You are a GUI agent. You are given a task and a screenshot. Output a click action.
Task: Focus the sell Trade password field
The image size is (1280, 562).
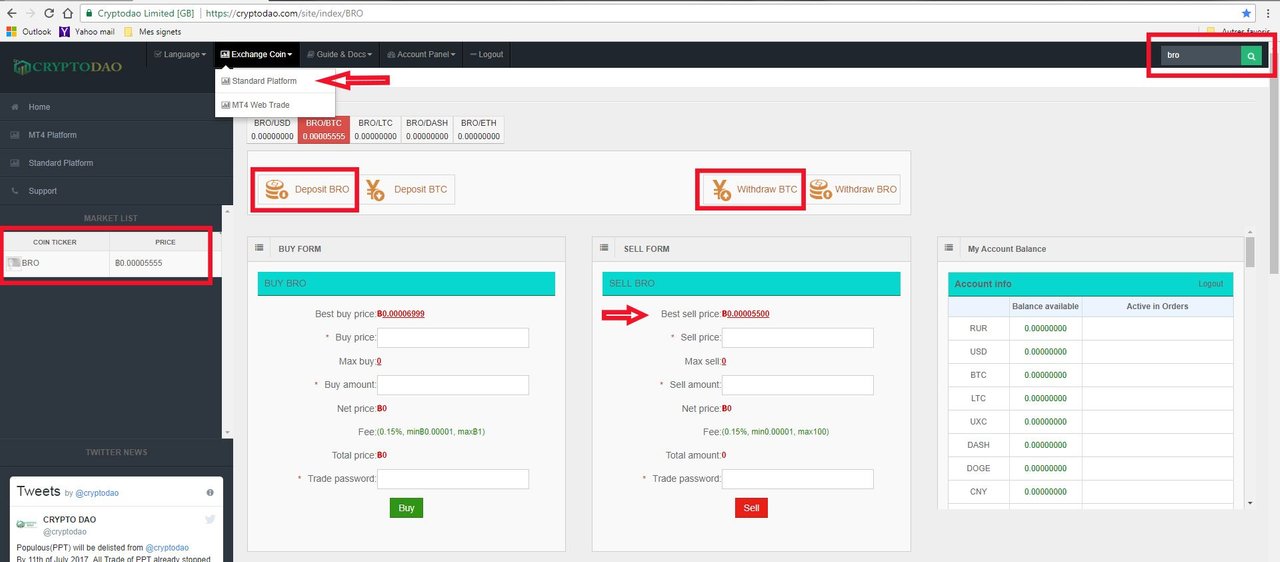(x=798, y=479)
